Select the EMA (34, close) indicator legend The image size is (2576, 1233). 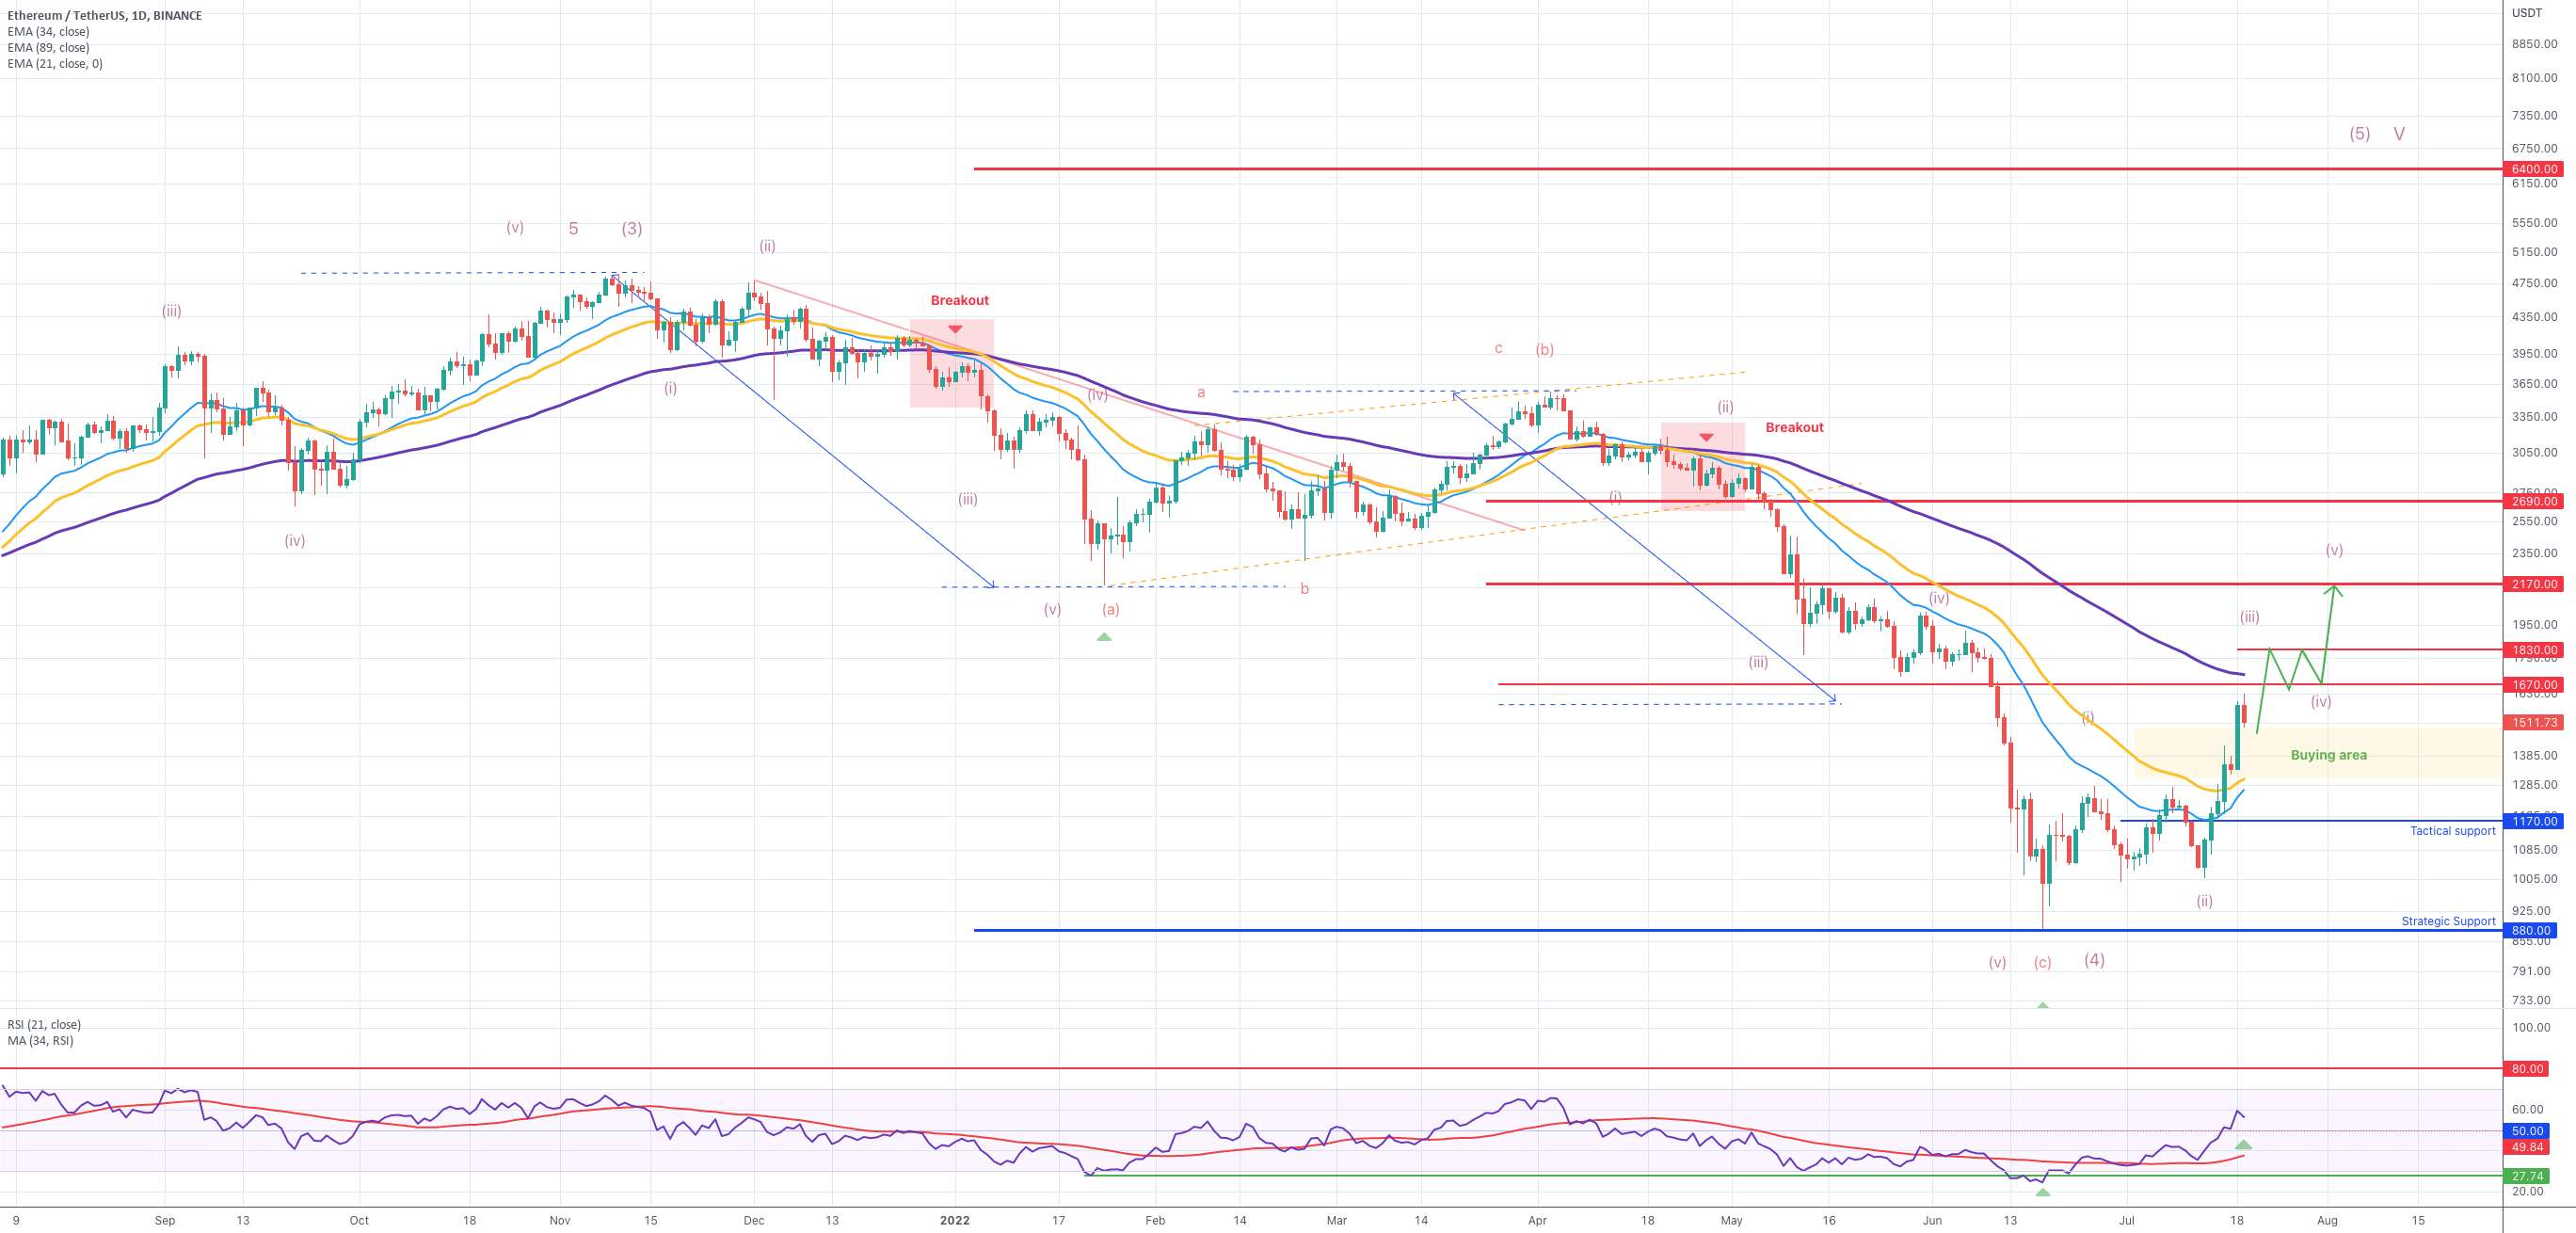48,31
